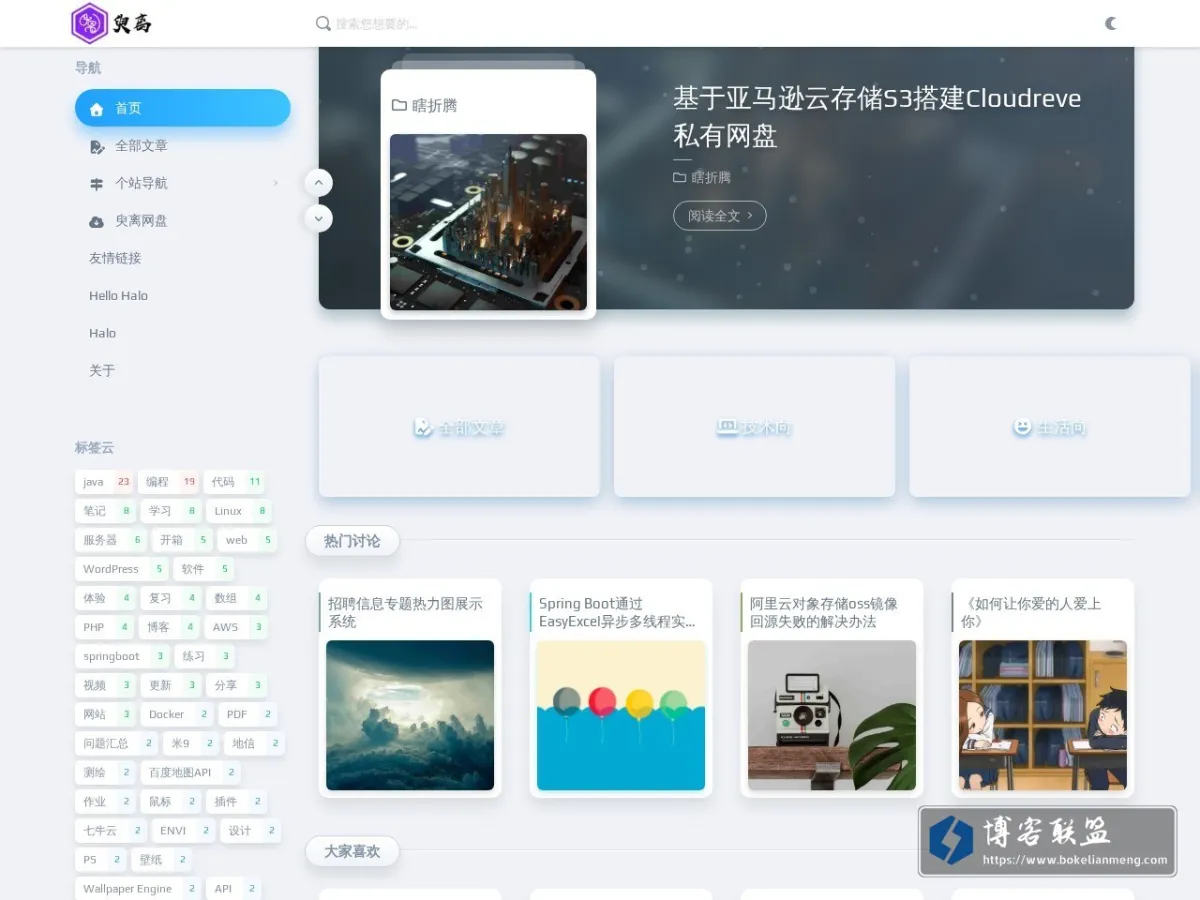Open the anime classroom post thumbnail
Image resolution: width=1200 pixels, height=900 pixels.
1043,715
